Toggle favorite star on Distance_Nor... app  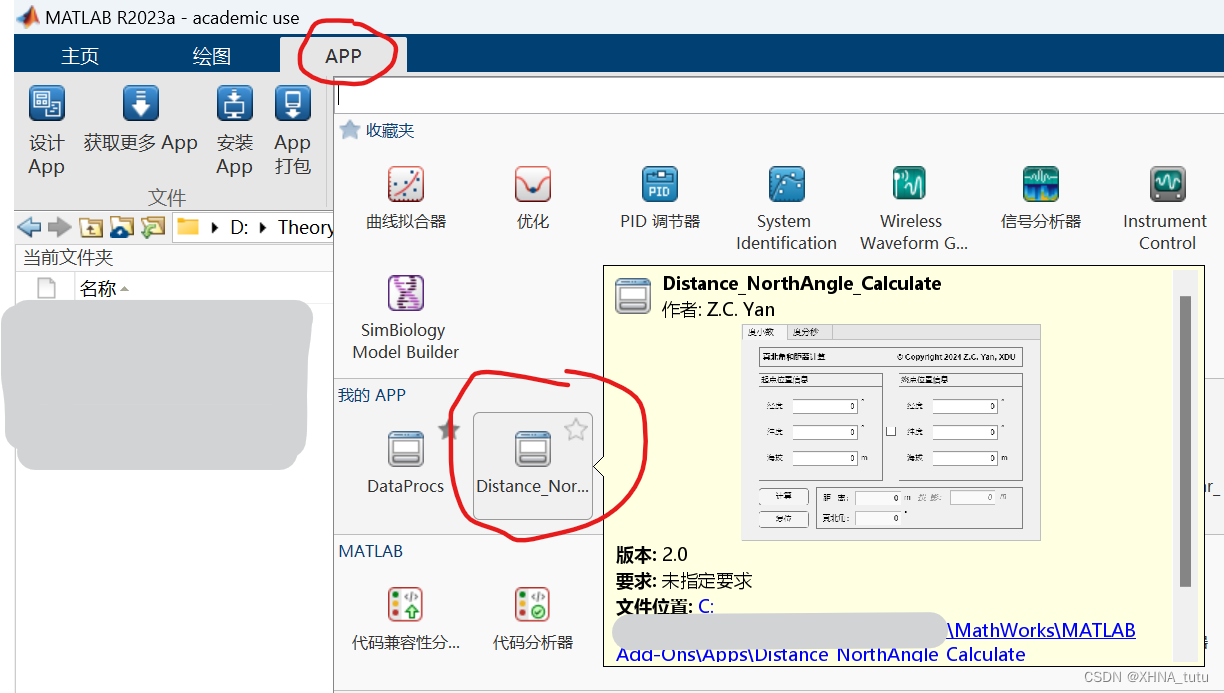pos(576,430)
